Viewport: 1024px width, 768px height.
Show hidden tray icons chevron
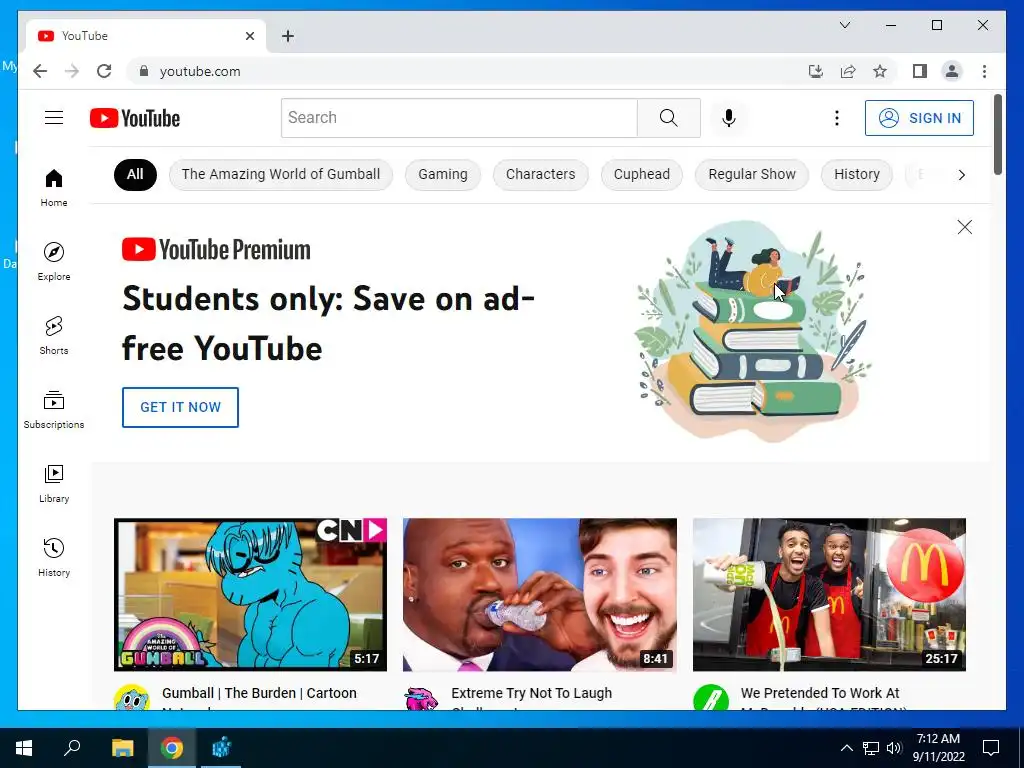(846, 748)
